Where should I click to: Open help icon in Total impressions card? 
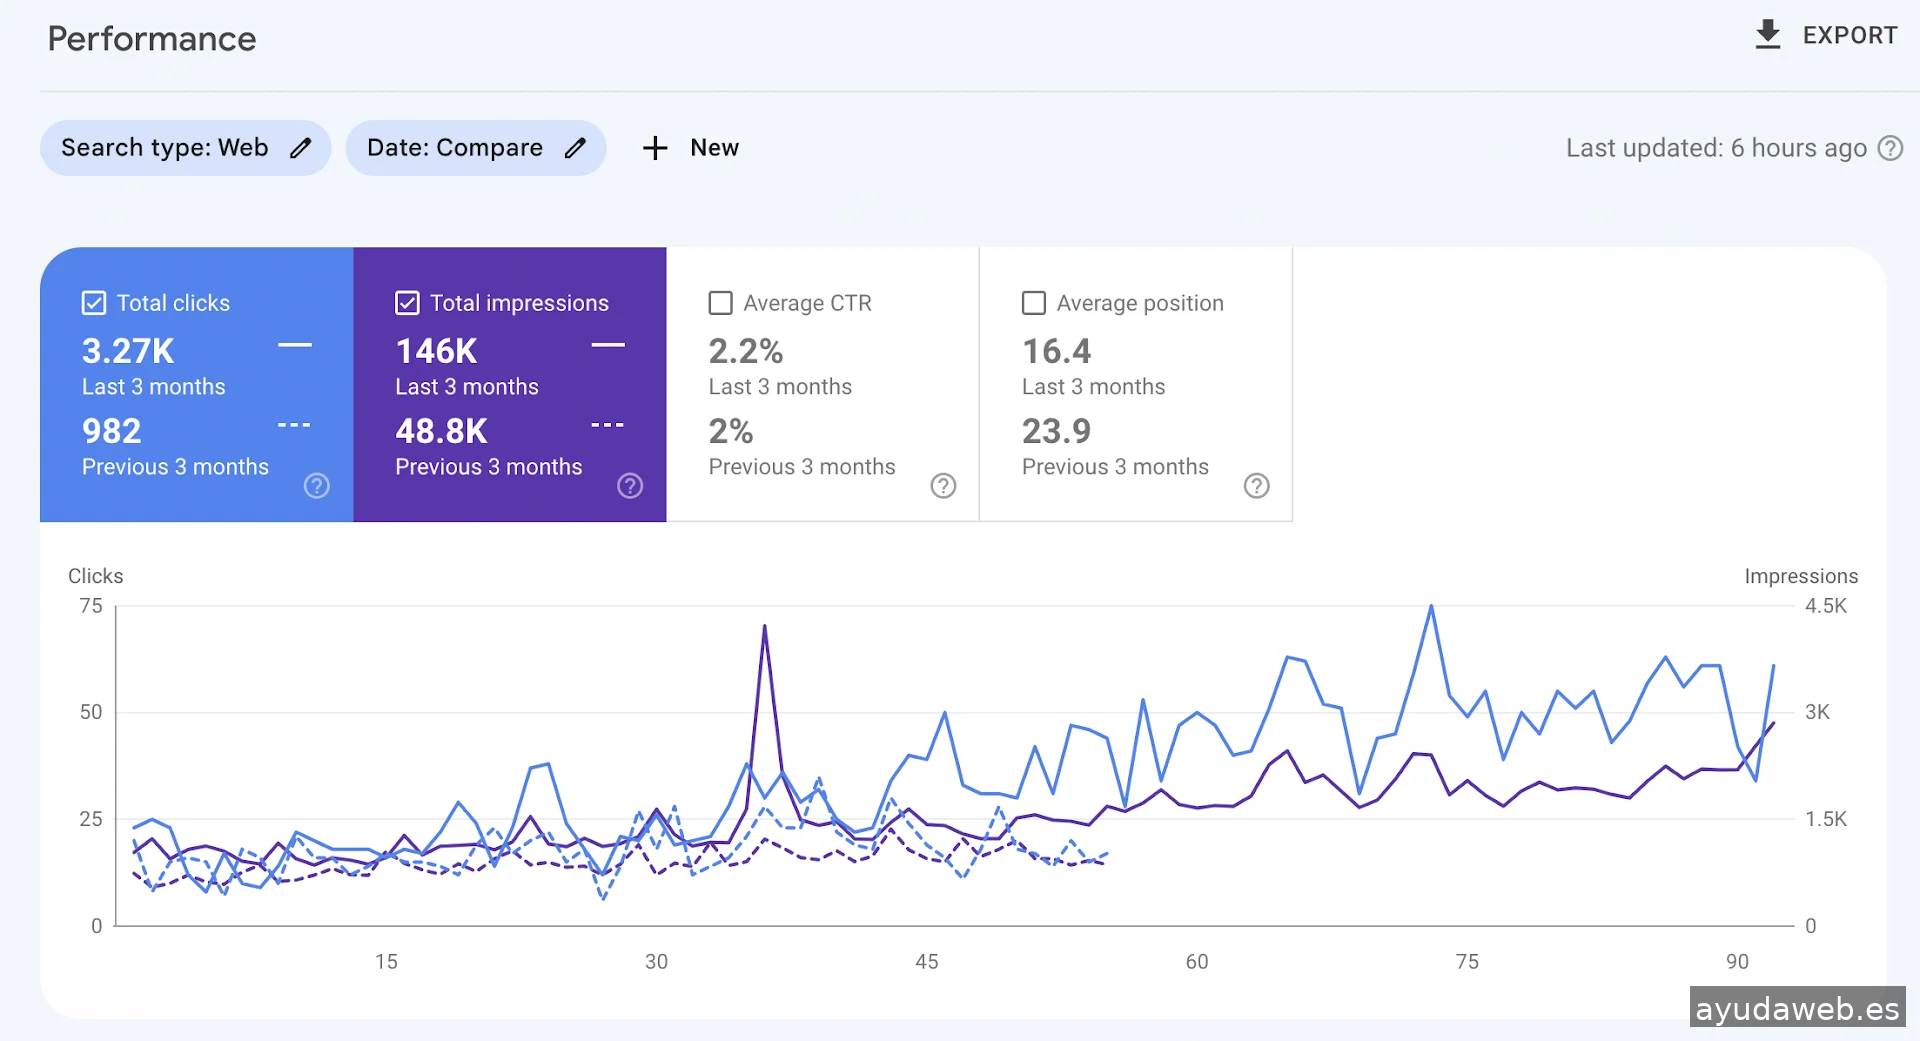pyautogui.click(x=630, y=486)
